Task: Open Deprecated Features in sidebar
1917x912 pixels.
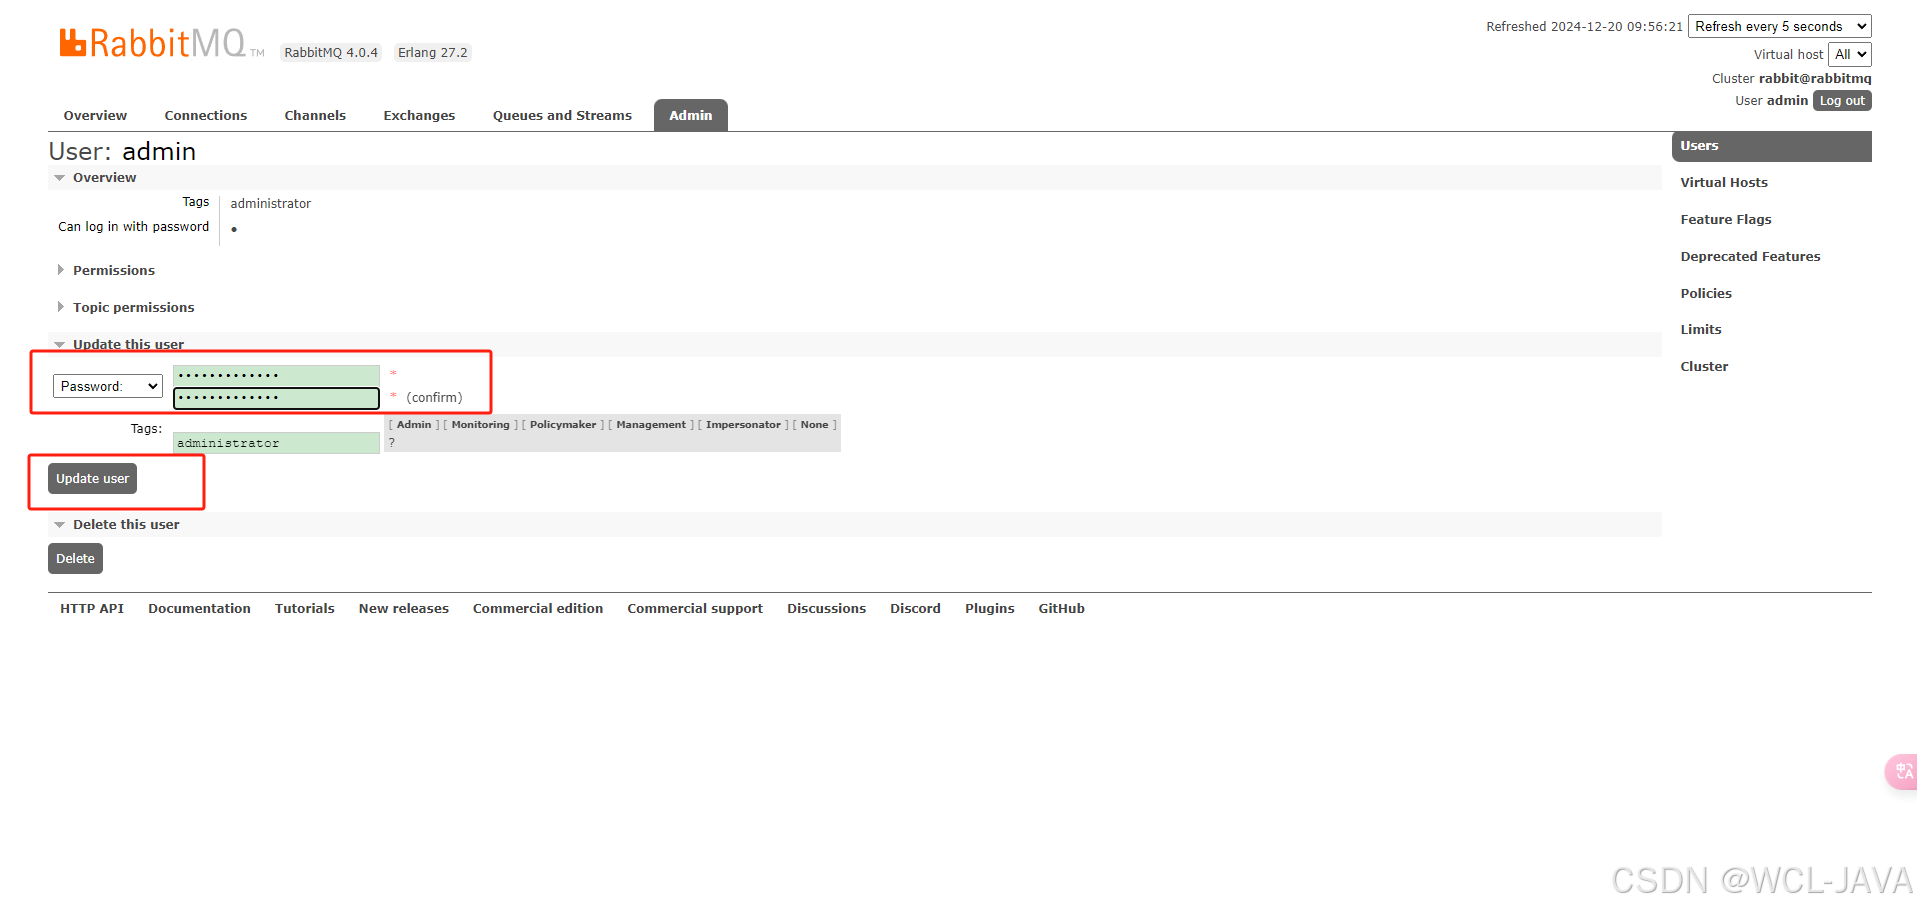Action: [x=1750, y=257]
